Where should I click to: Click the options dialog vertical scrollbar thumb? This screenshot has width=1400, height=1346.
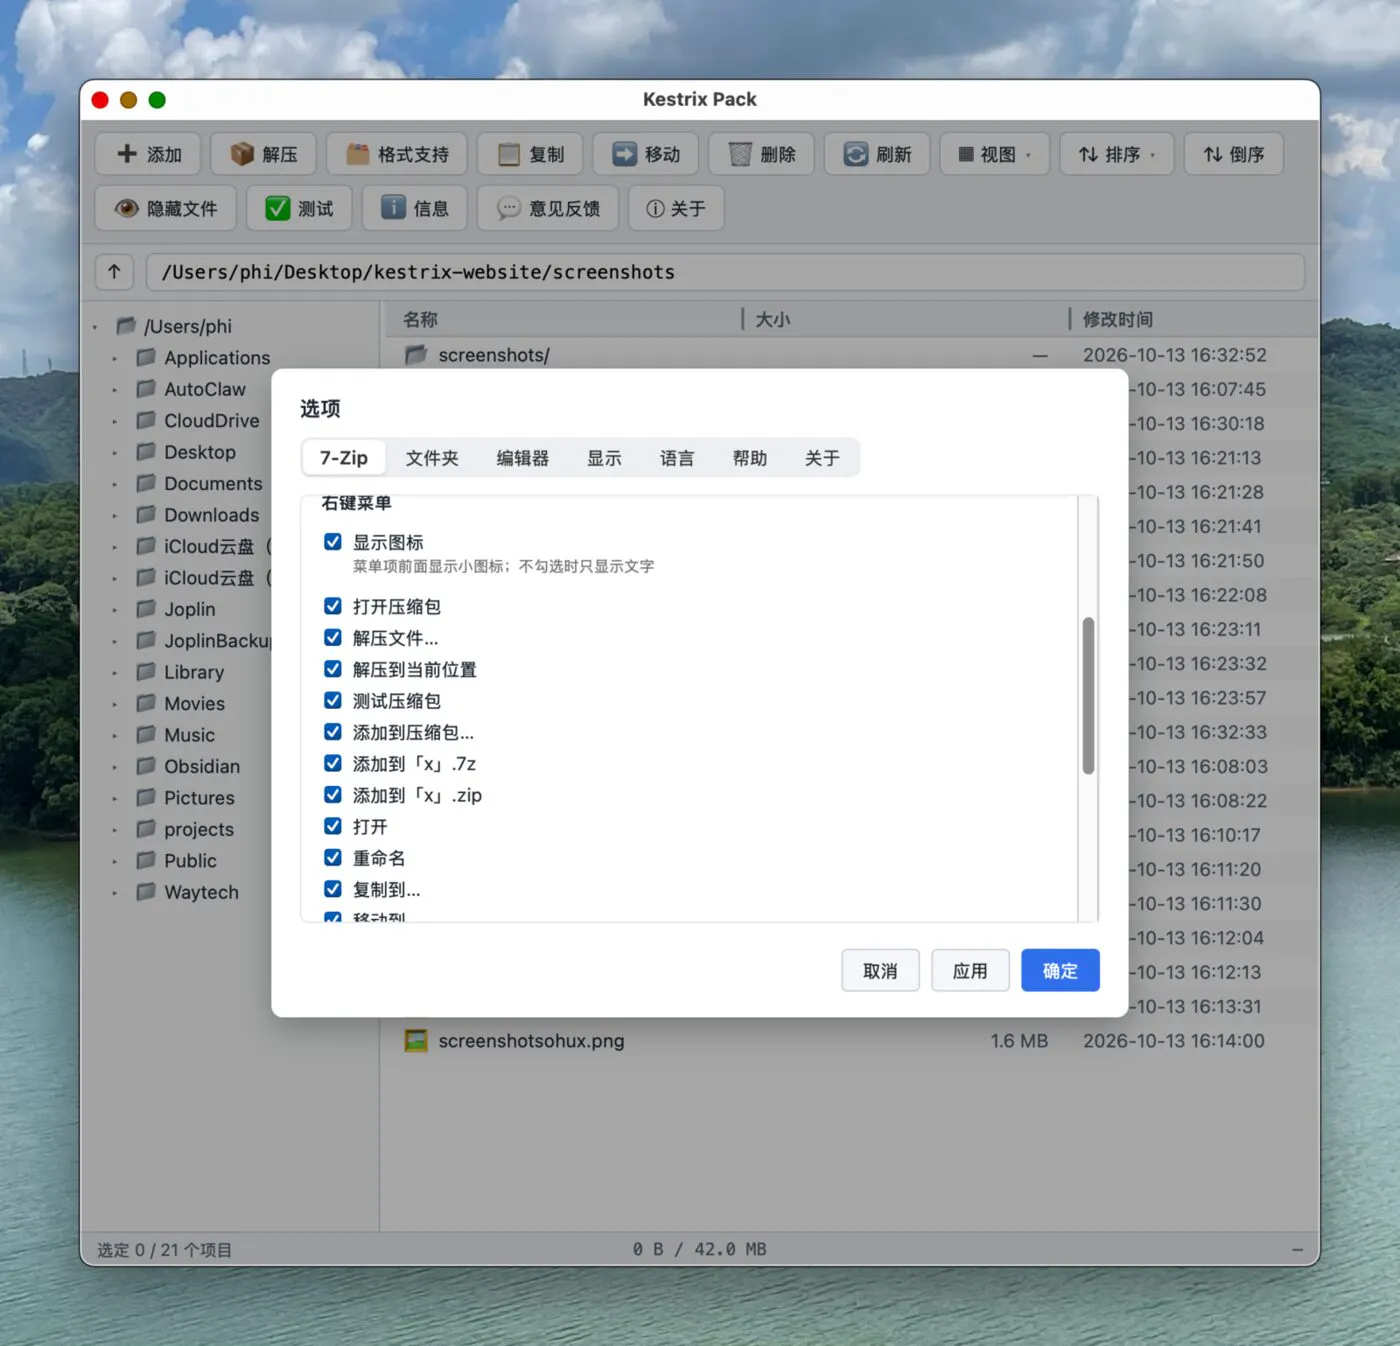[x=1088, y=696]
